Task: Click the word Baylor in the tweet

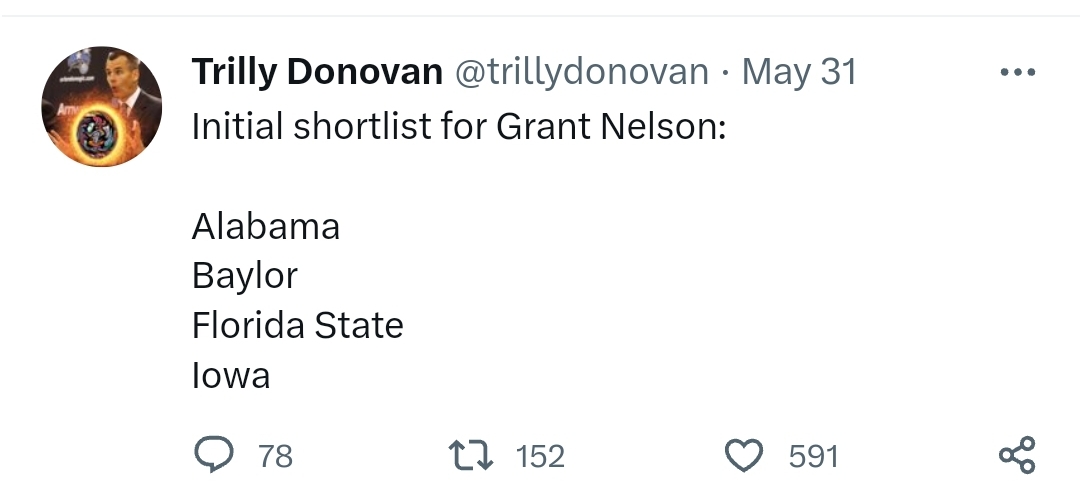Action: pyautogui.click(x=245, y=276)
